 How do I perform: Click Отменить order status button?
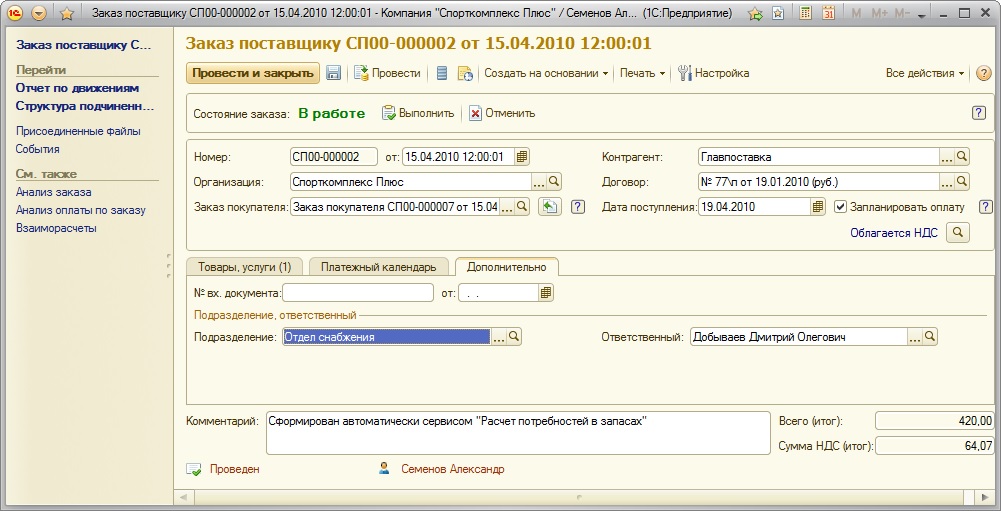pyautogui.click(x=502, y=113)
